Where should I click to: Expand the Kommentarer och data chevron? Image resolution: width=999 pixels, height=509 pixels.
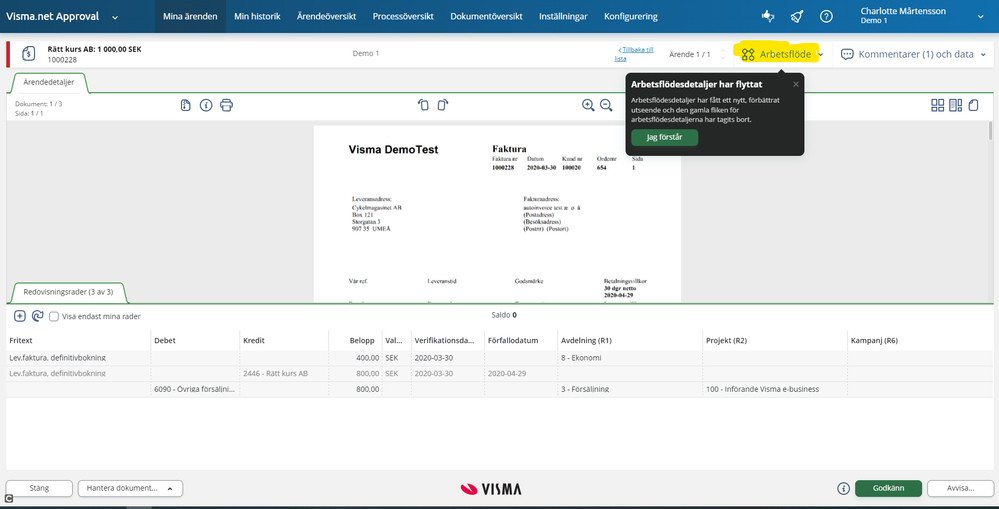tap(983, 55)
